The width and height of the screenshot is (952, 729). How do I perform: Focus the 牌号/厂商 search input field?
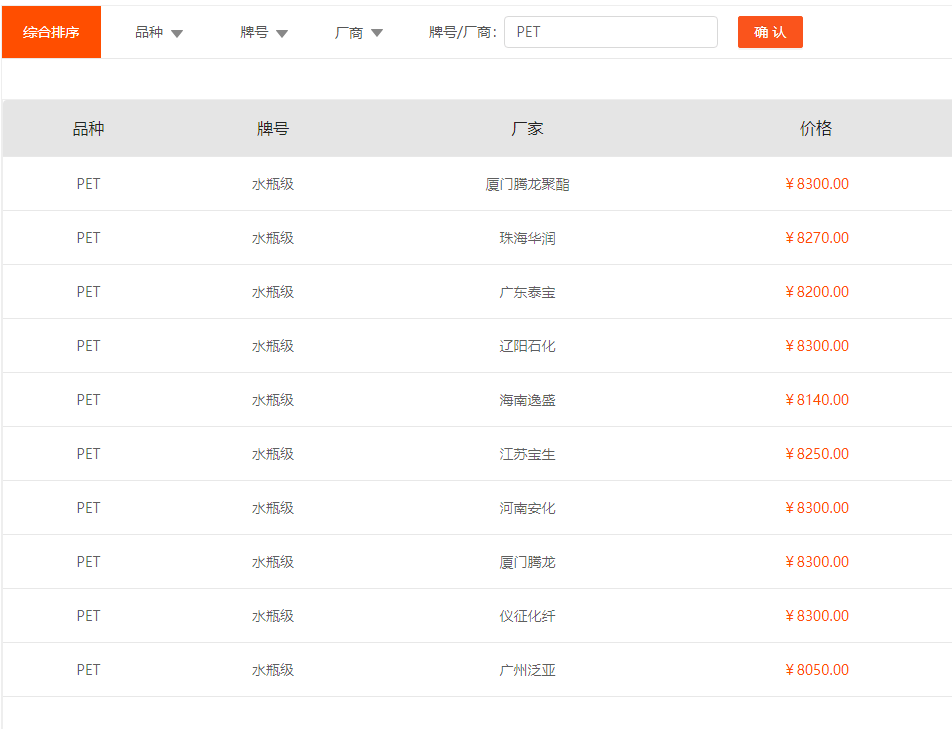[611, 32]
